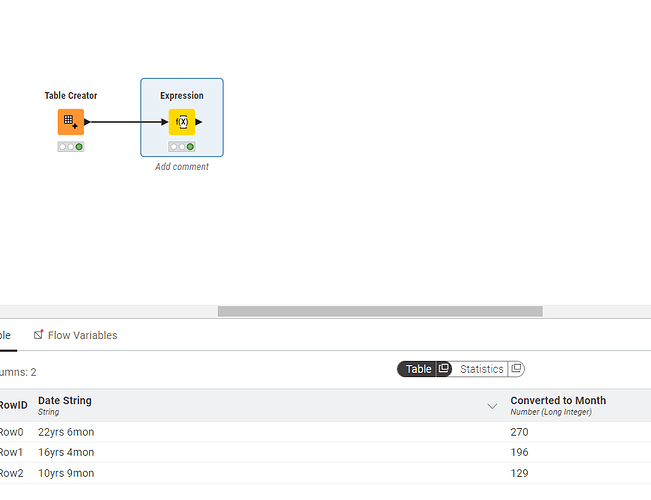Select the Table Creator node icon
Screen dimensions: 651x500
pos(70,122)
